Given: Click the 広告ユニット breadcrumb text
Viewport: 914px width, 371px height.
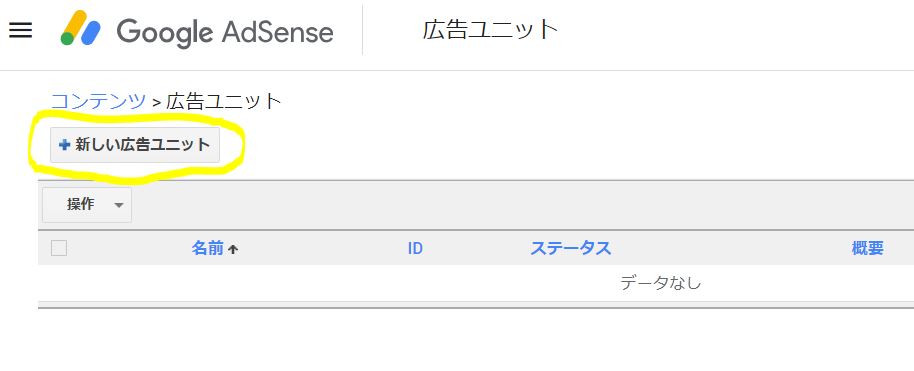Looking at the screenshot, I should pos(224,101).
